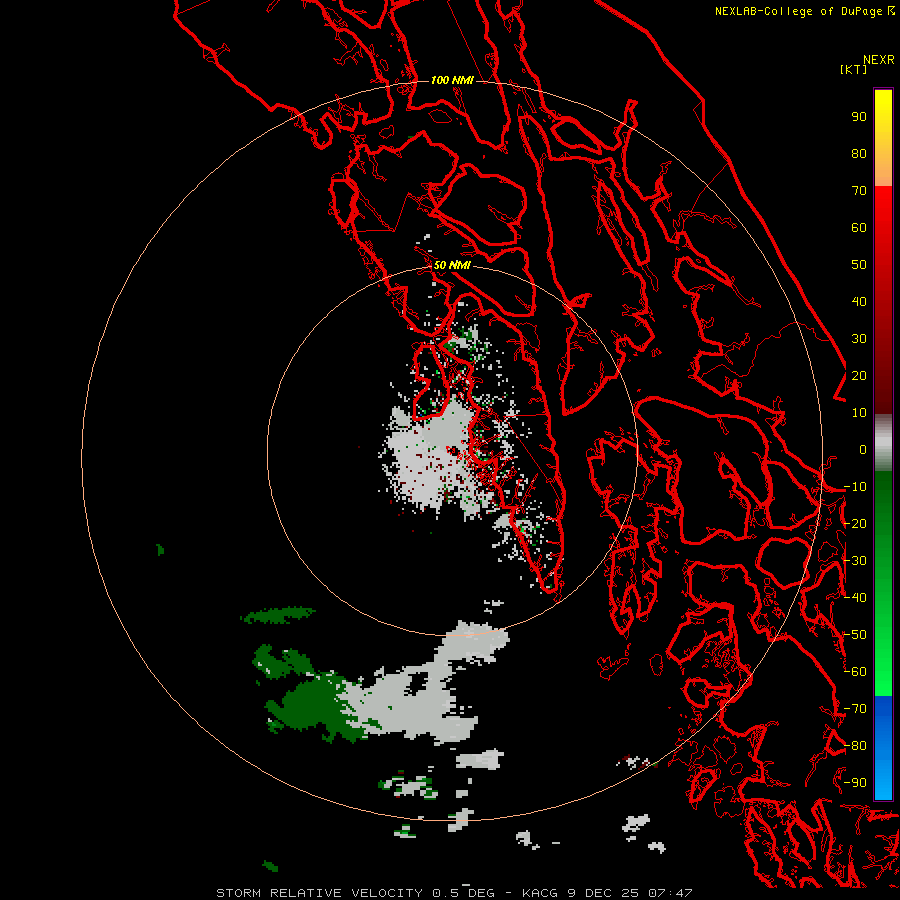Click the 'NEXR' label above the color scale
Image resolution: width=900 pixels, height=900 pixels.
tap(879, 60)
